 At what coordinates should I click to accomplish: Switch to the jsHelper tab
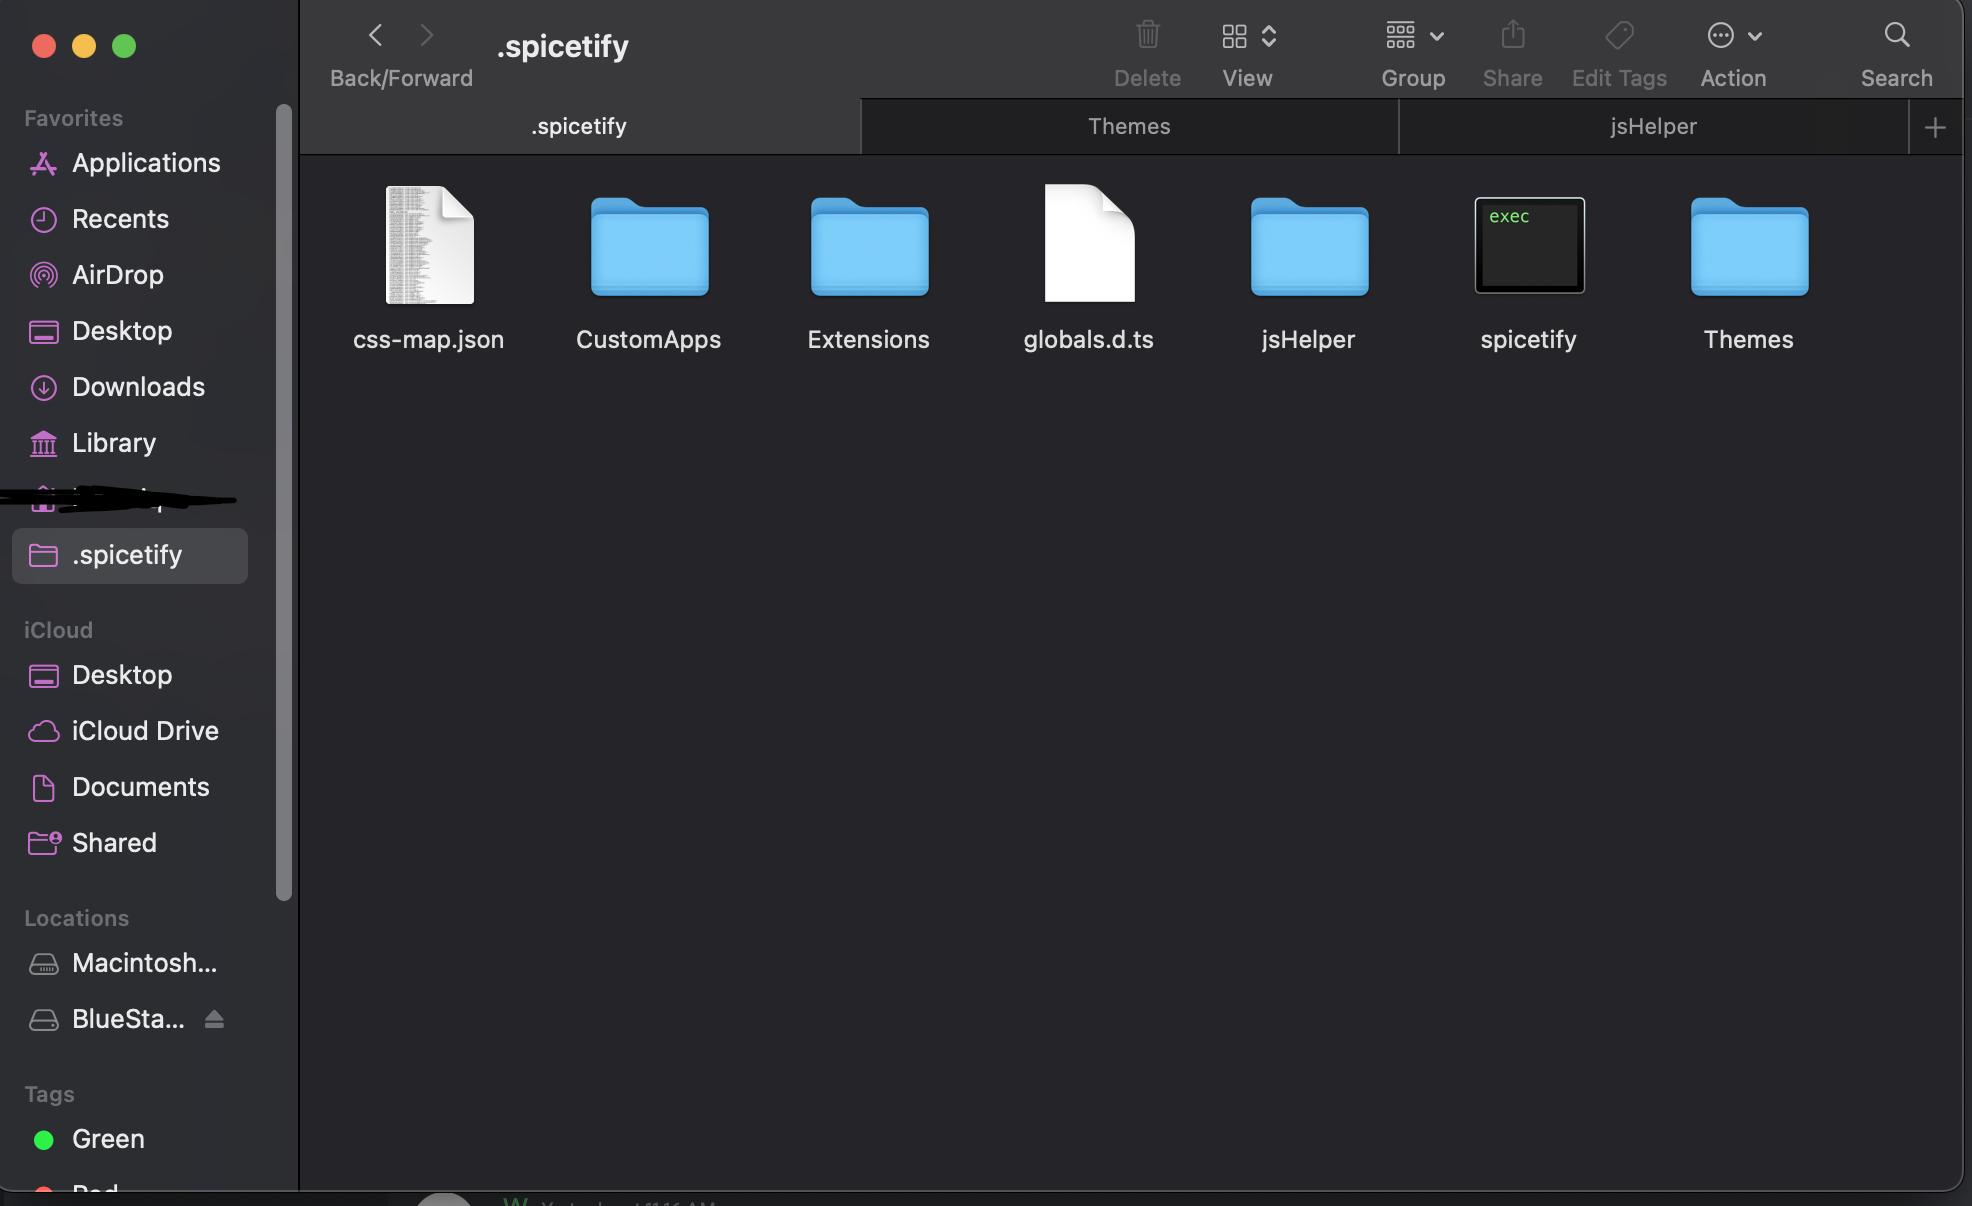tap(1653, 126)
